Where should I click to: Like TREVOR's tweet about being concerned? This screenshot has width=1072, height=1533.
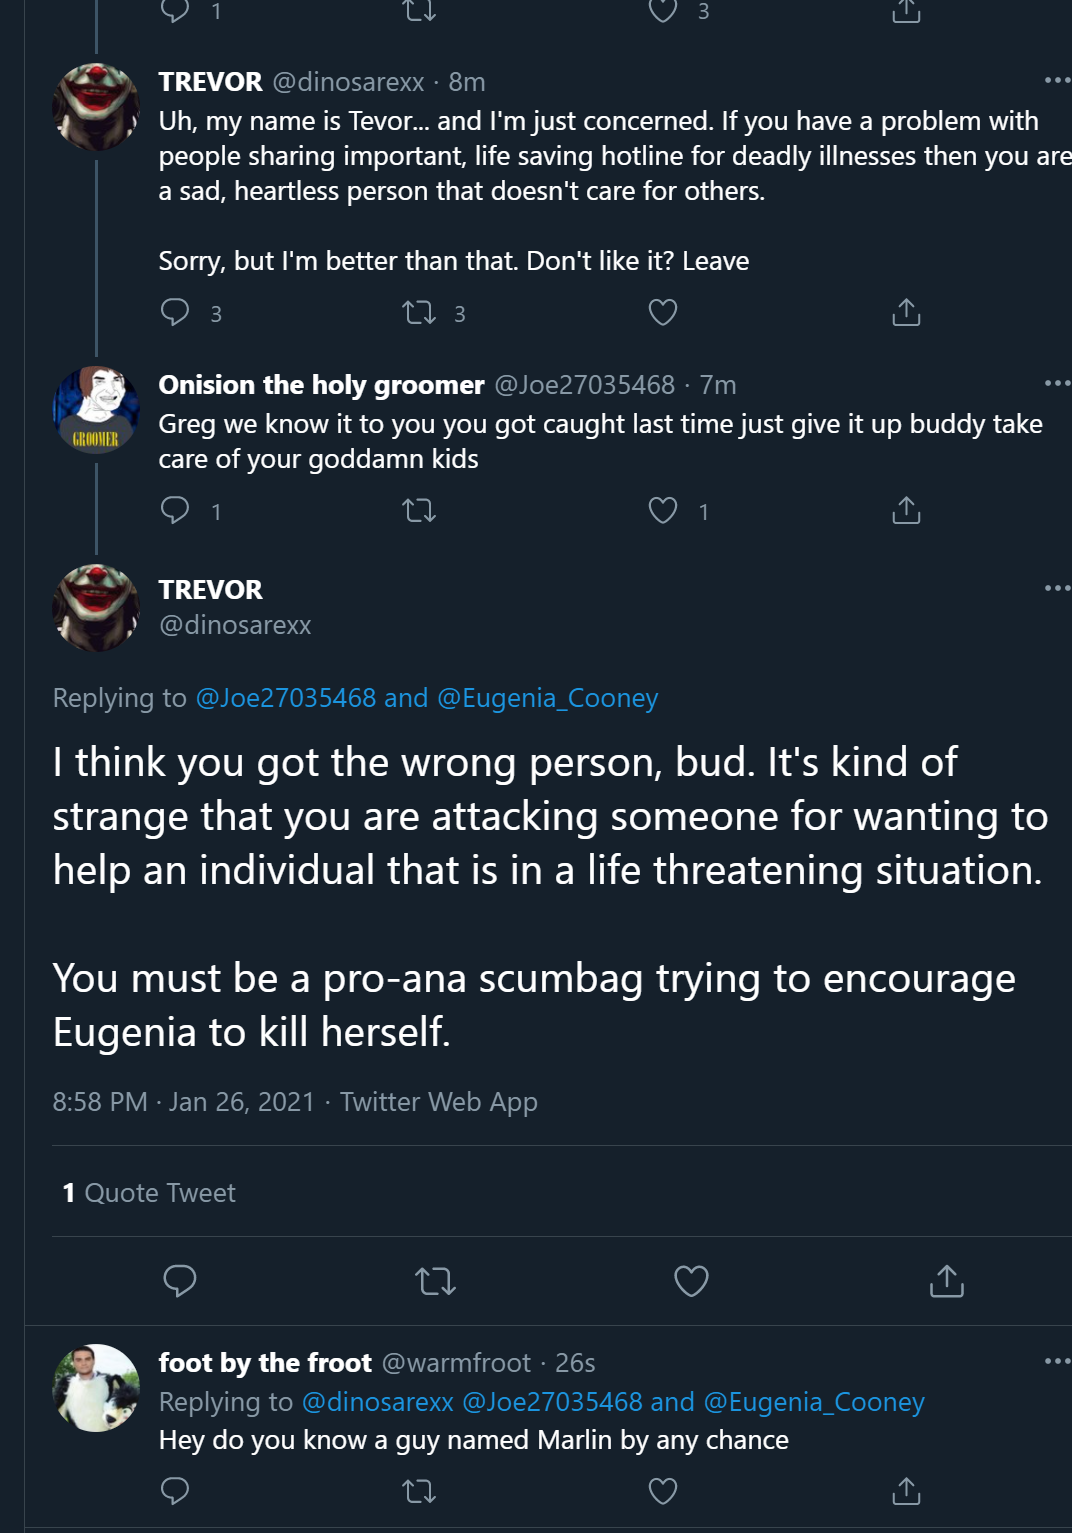point(663,313)
